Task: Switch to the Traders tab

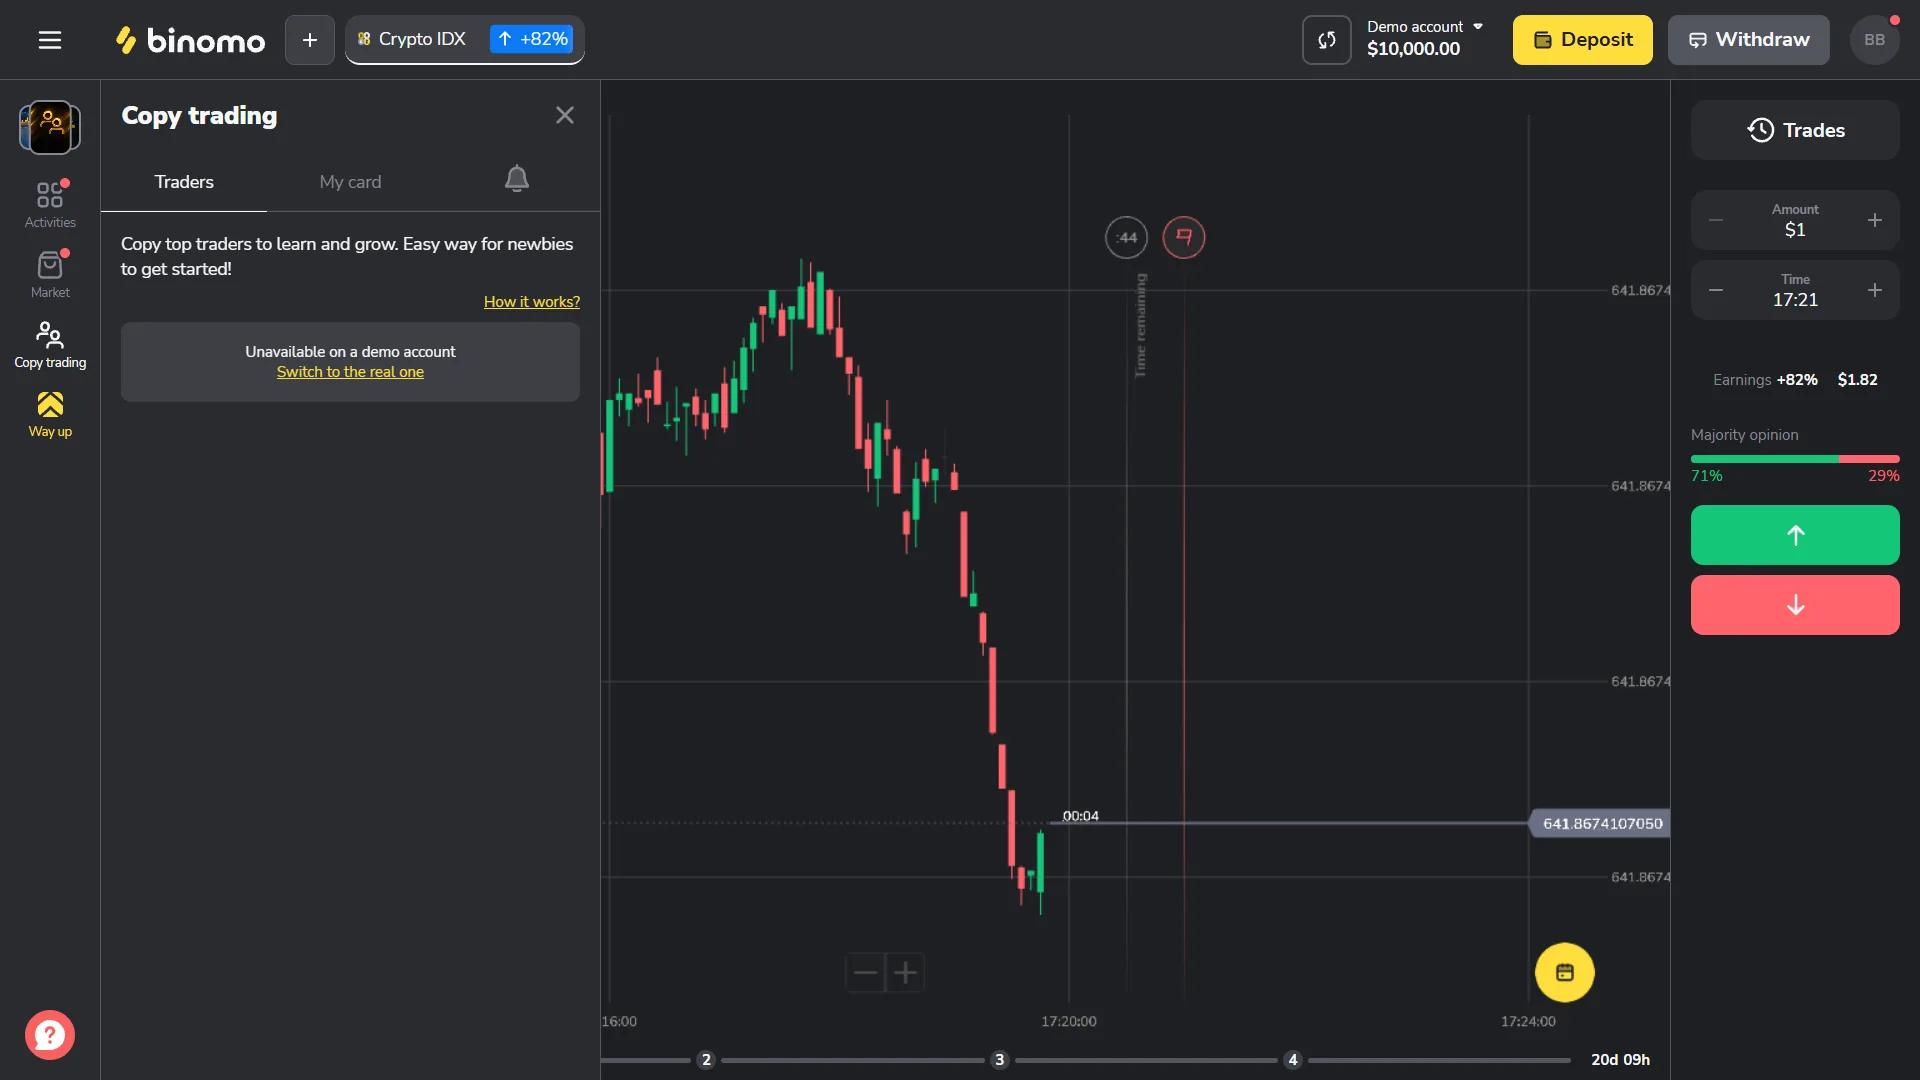Action: pos(184,182)
